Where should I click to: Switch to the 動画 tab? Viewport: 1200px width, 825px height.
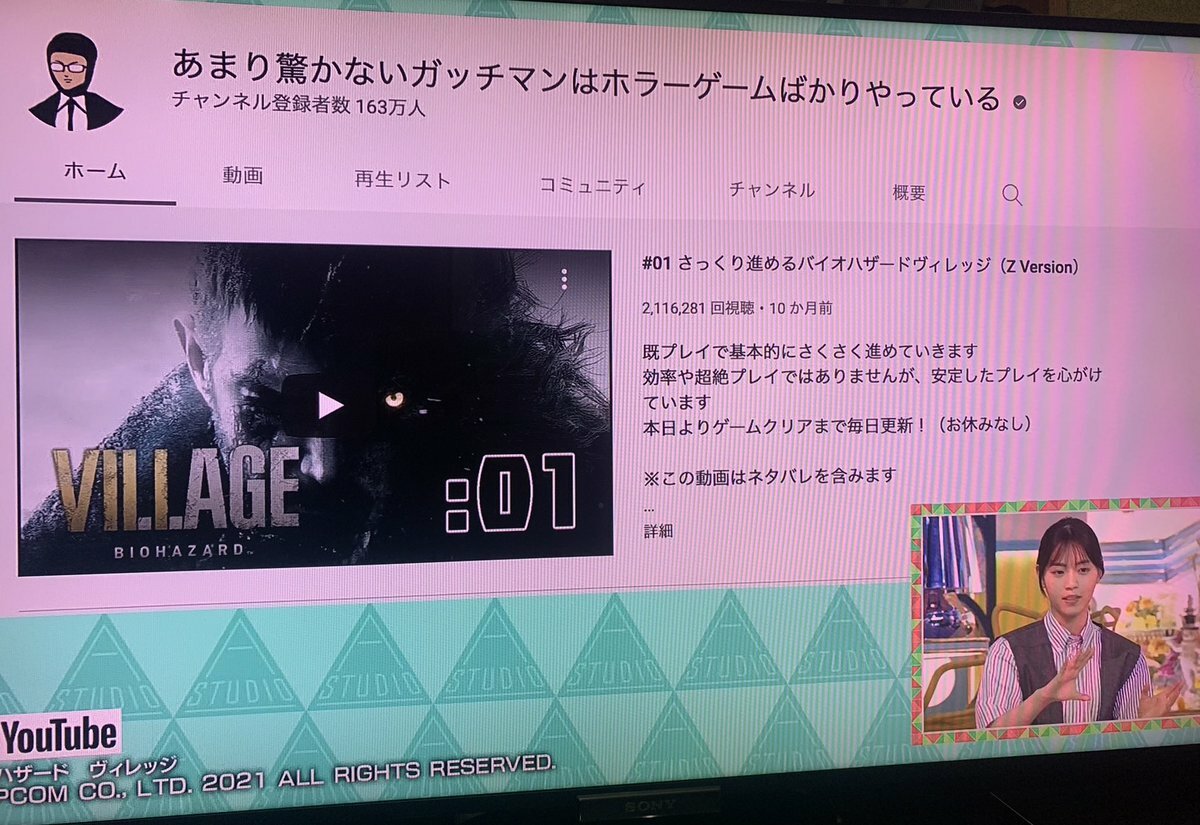pyautogui.click(x=242, y=176)
